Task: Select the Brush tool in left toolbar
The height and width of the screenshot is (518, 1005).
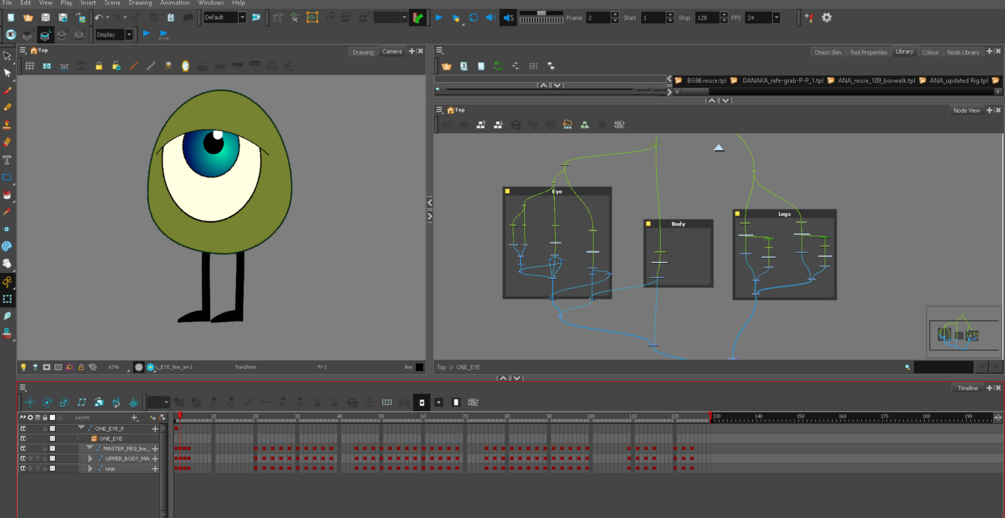Action: click(x=8, y=90)
